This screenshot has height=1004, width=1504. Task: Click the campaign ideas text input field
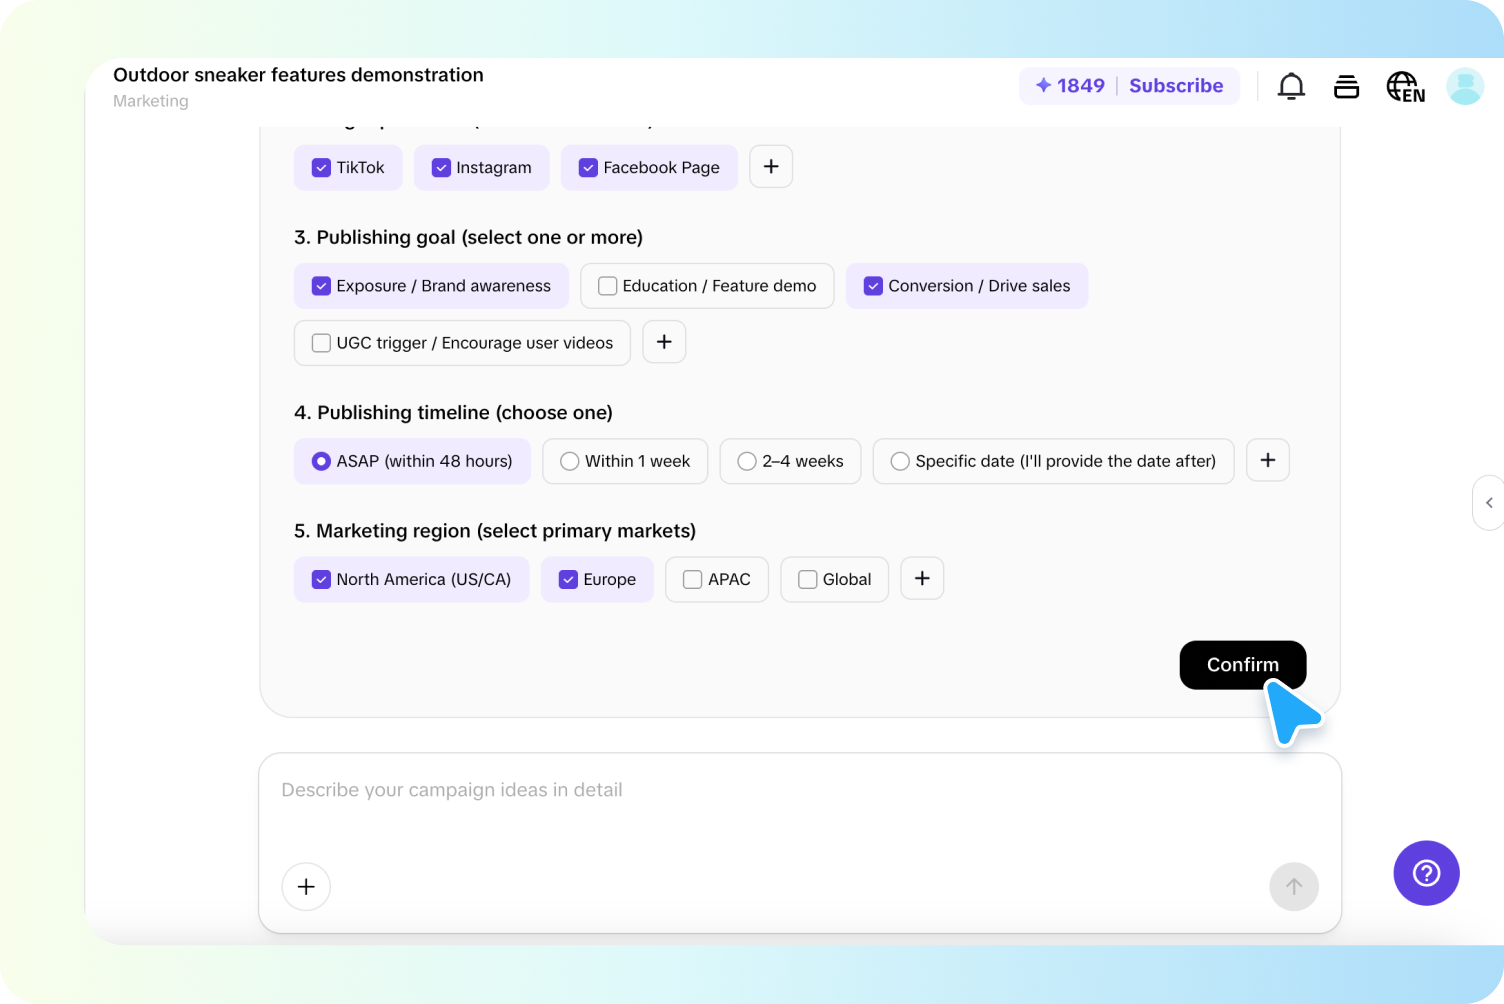pyautogui.click(x=700, y=790)
